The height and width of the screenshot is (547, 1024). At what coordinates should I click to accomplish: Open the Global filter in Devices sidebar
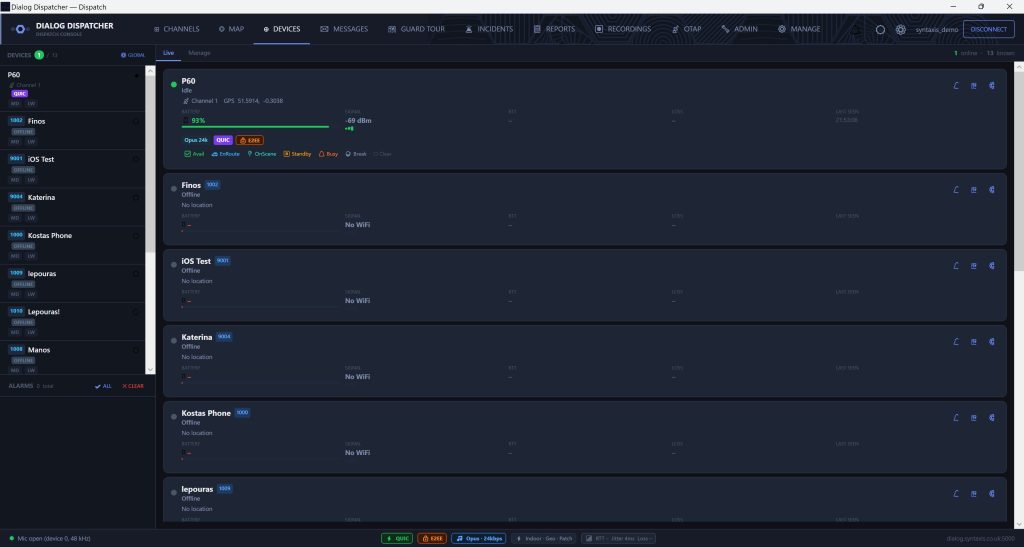click(x=133, y=55)
